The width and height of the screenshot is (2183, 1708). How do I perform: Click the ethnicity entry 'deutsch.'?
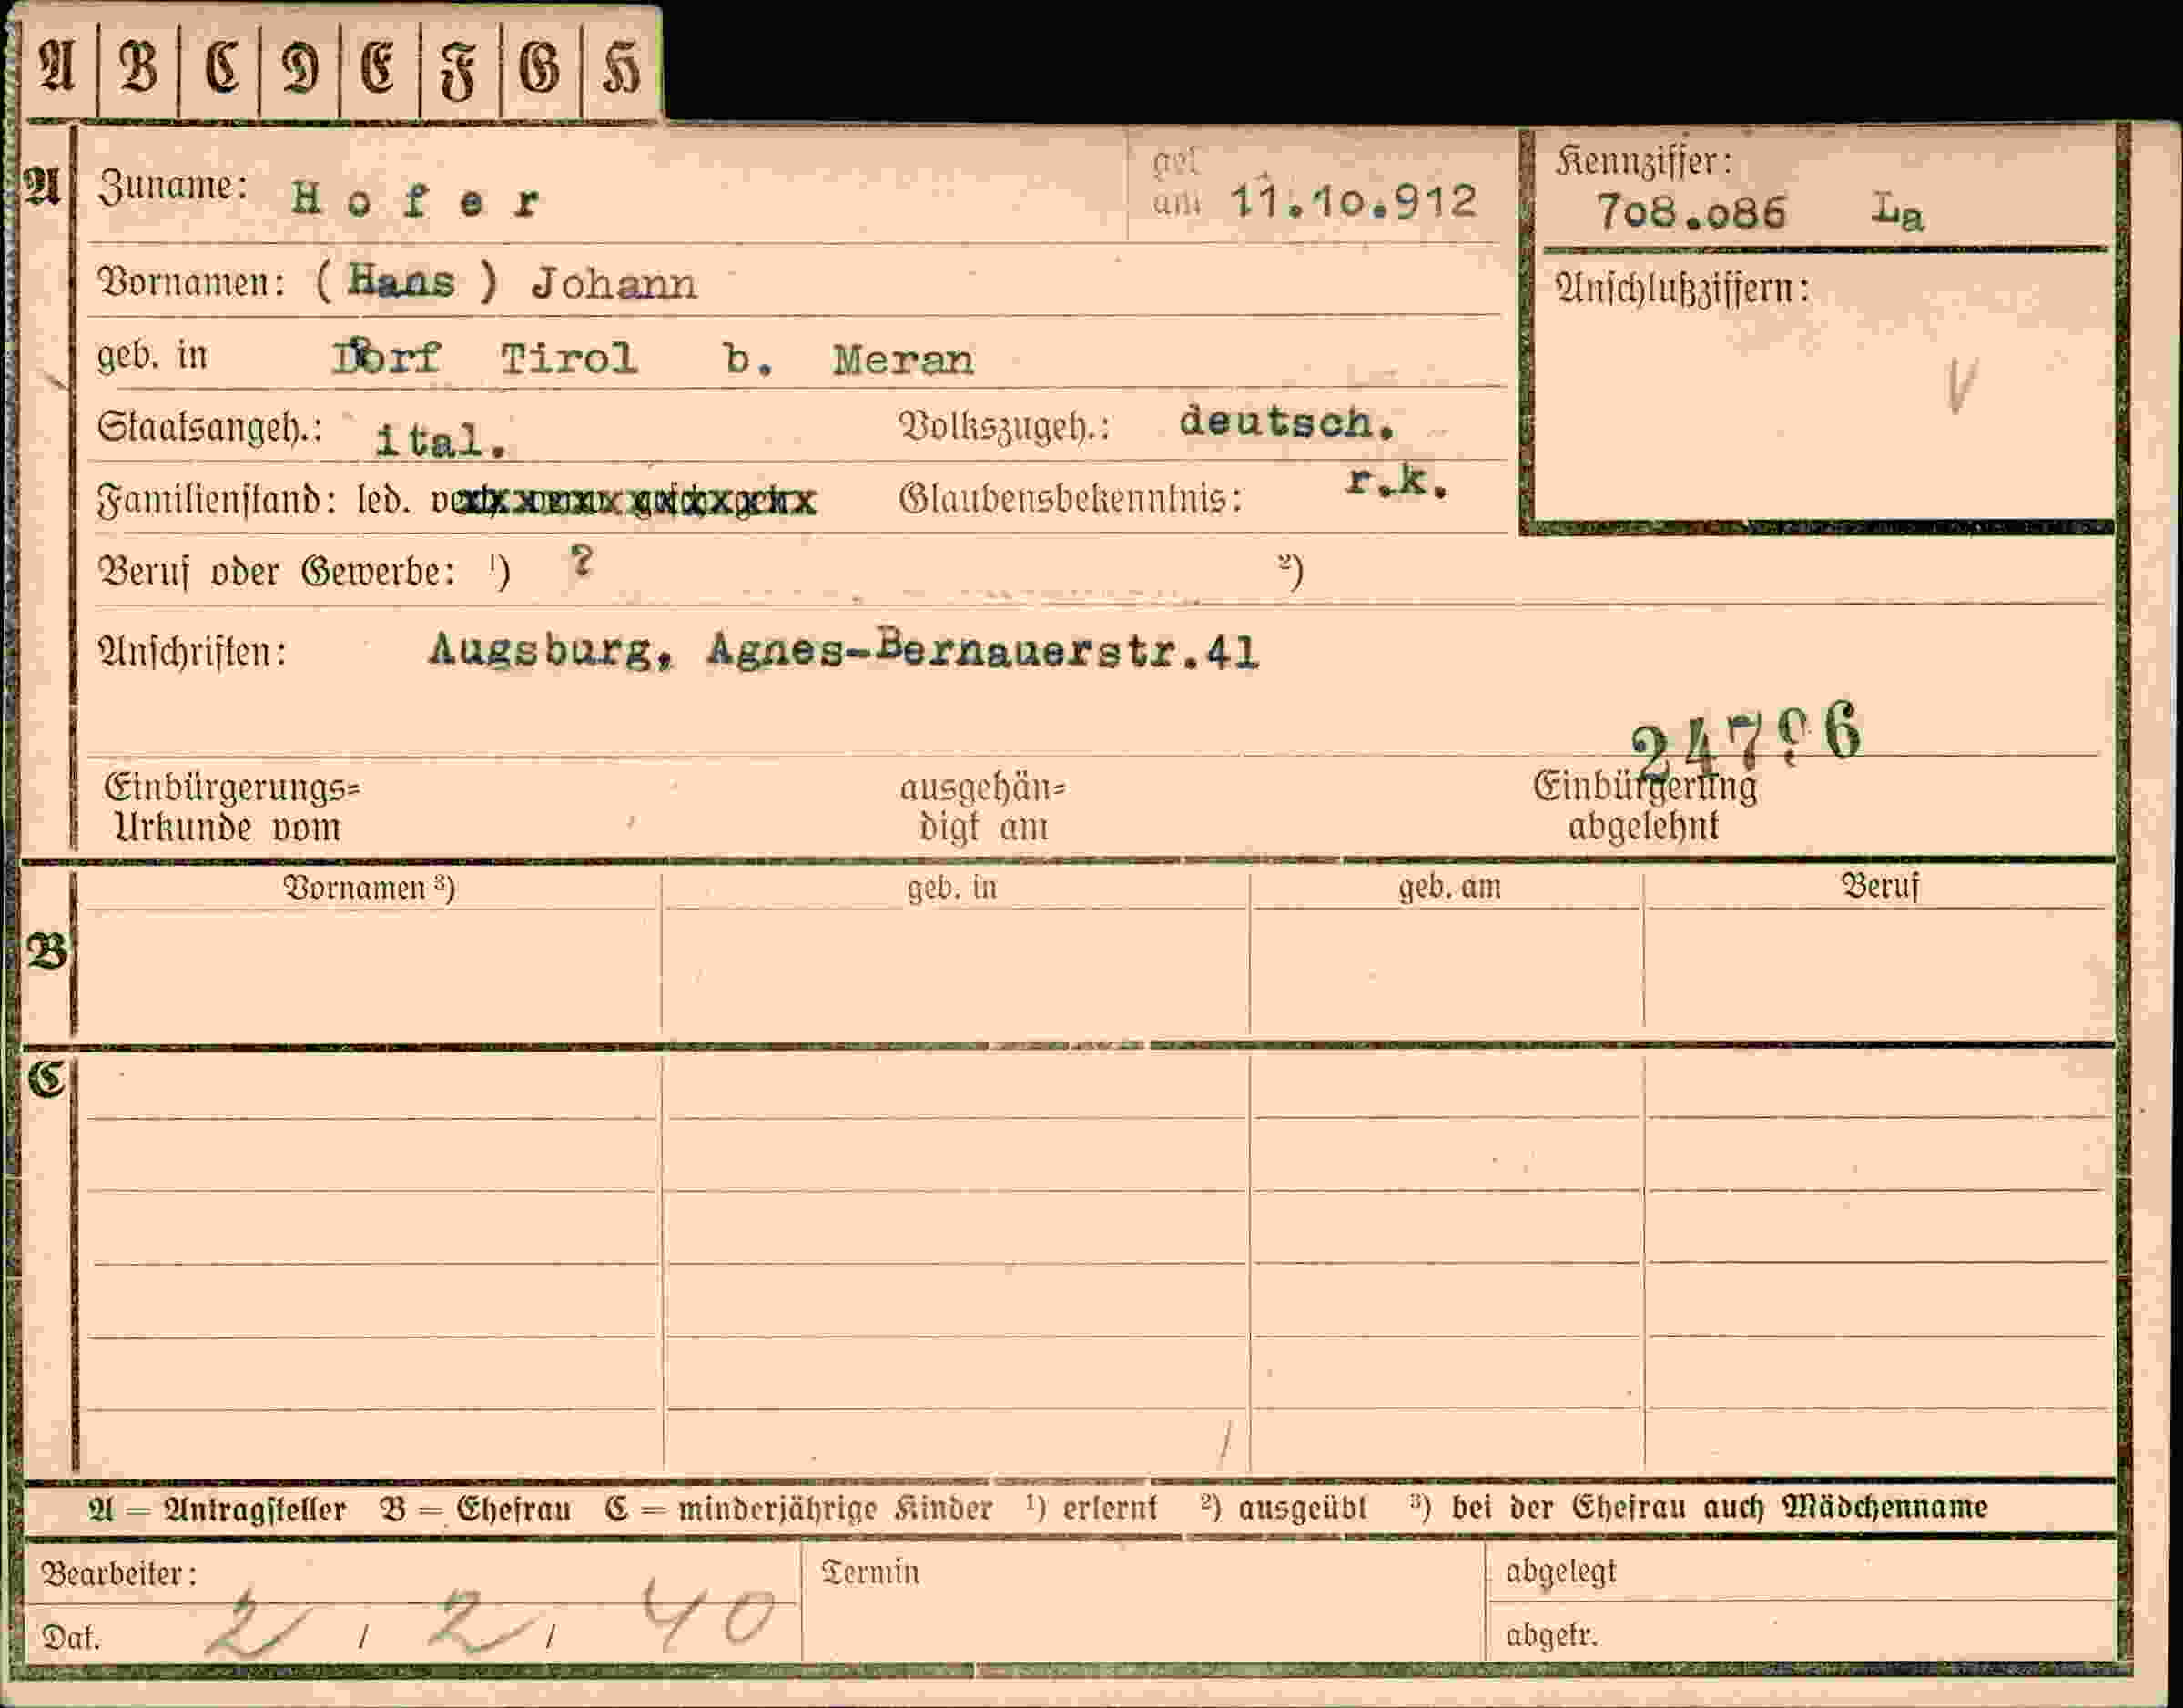1287,422
